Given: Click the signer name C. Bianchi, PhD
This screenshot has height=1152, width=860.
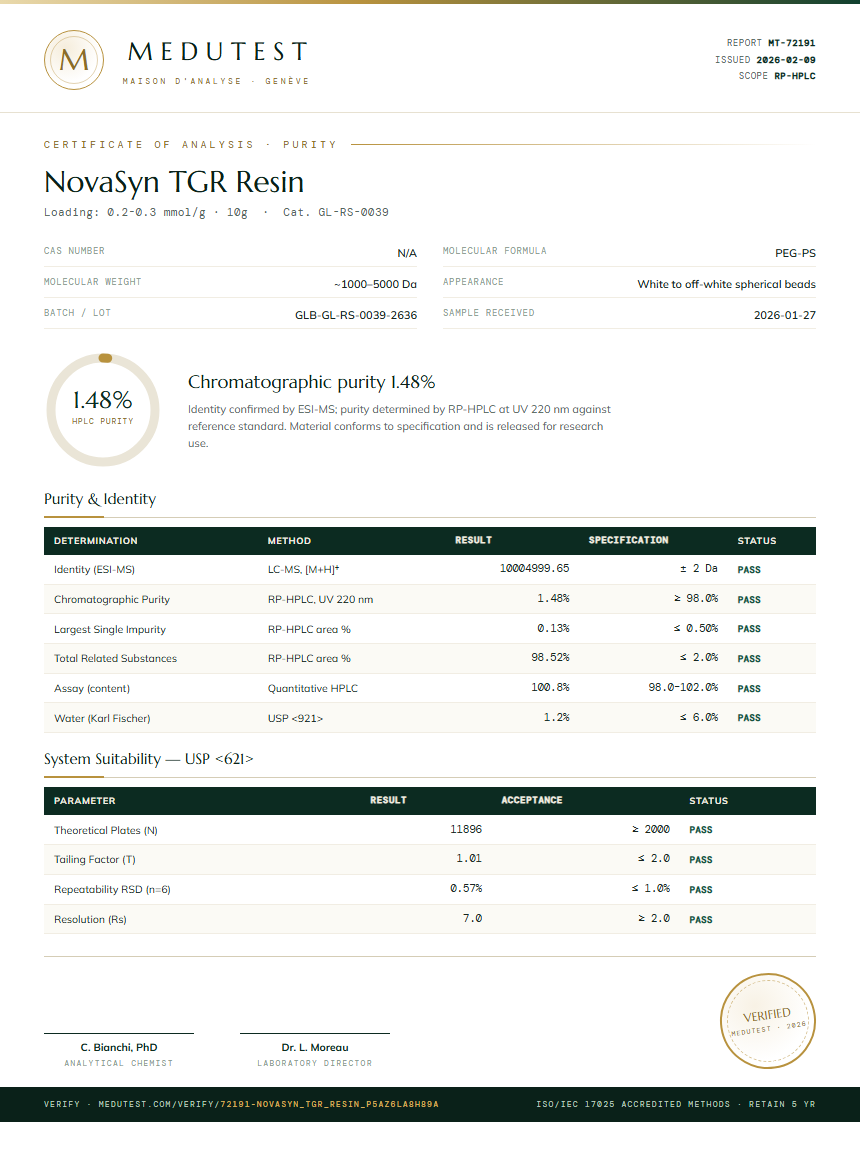Looking at the screenshot, I should coord(119,1048).
